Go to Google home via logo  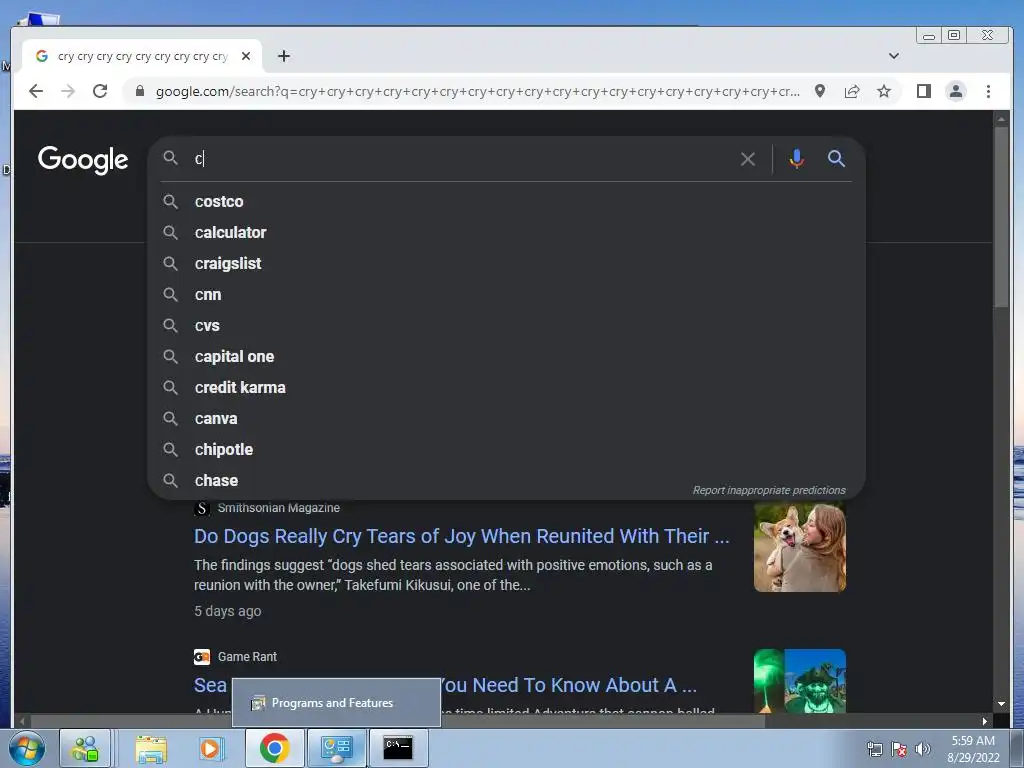(x=83, y=159)
